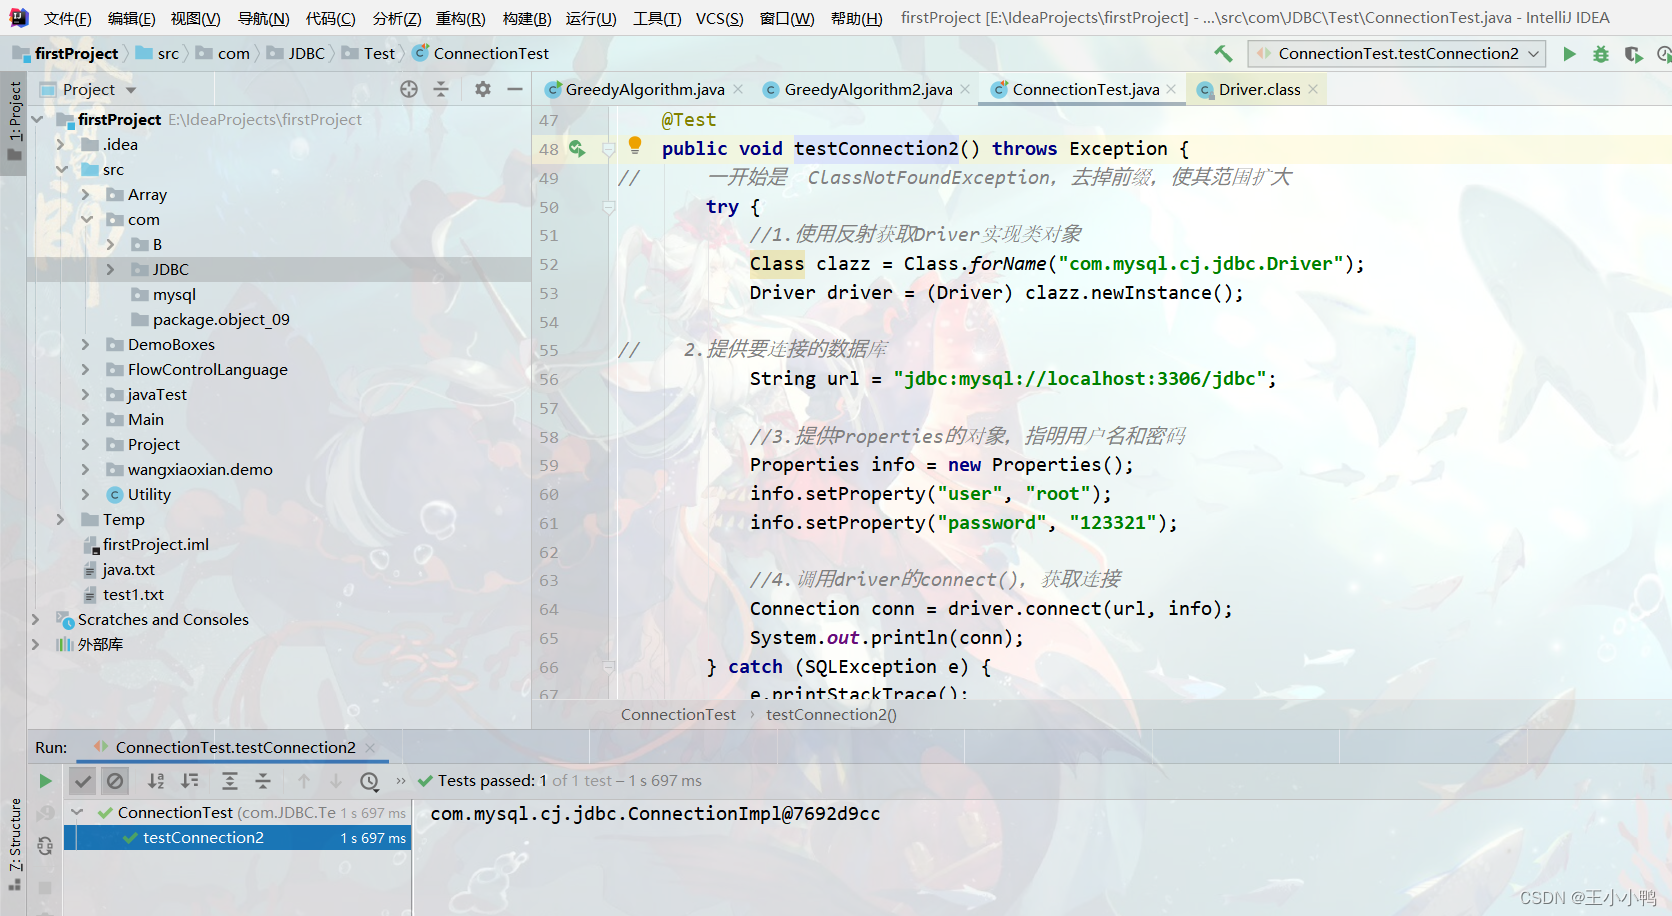Open the 文件(F) menu
This screenshot has height=916, width=1672.
click(68, 18)
